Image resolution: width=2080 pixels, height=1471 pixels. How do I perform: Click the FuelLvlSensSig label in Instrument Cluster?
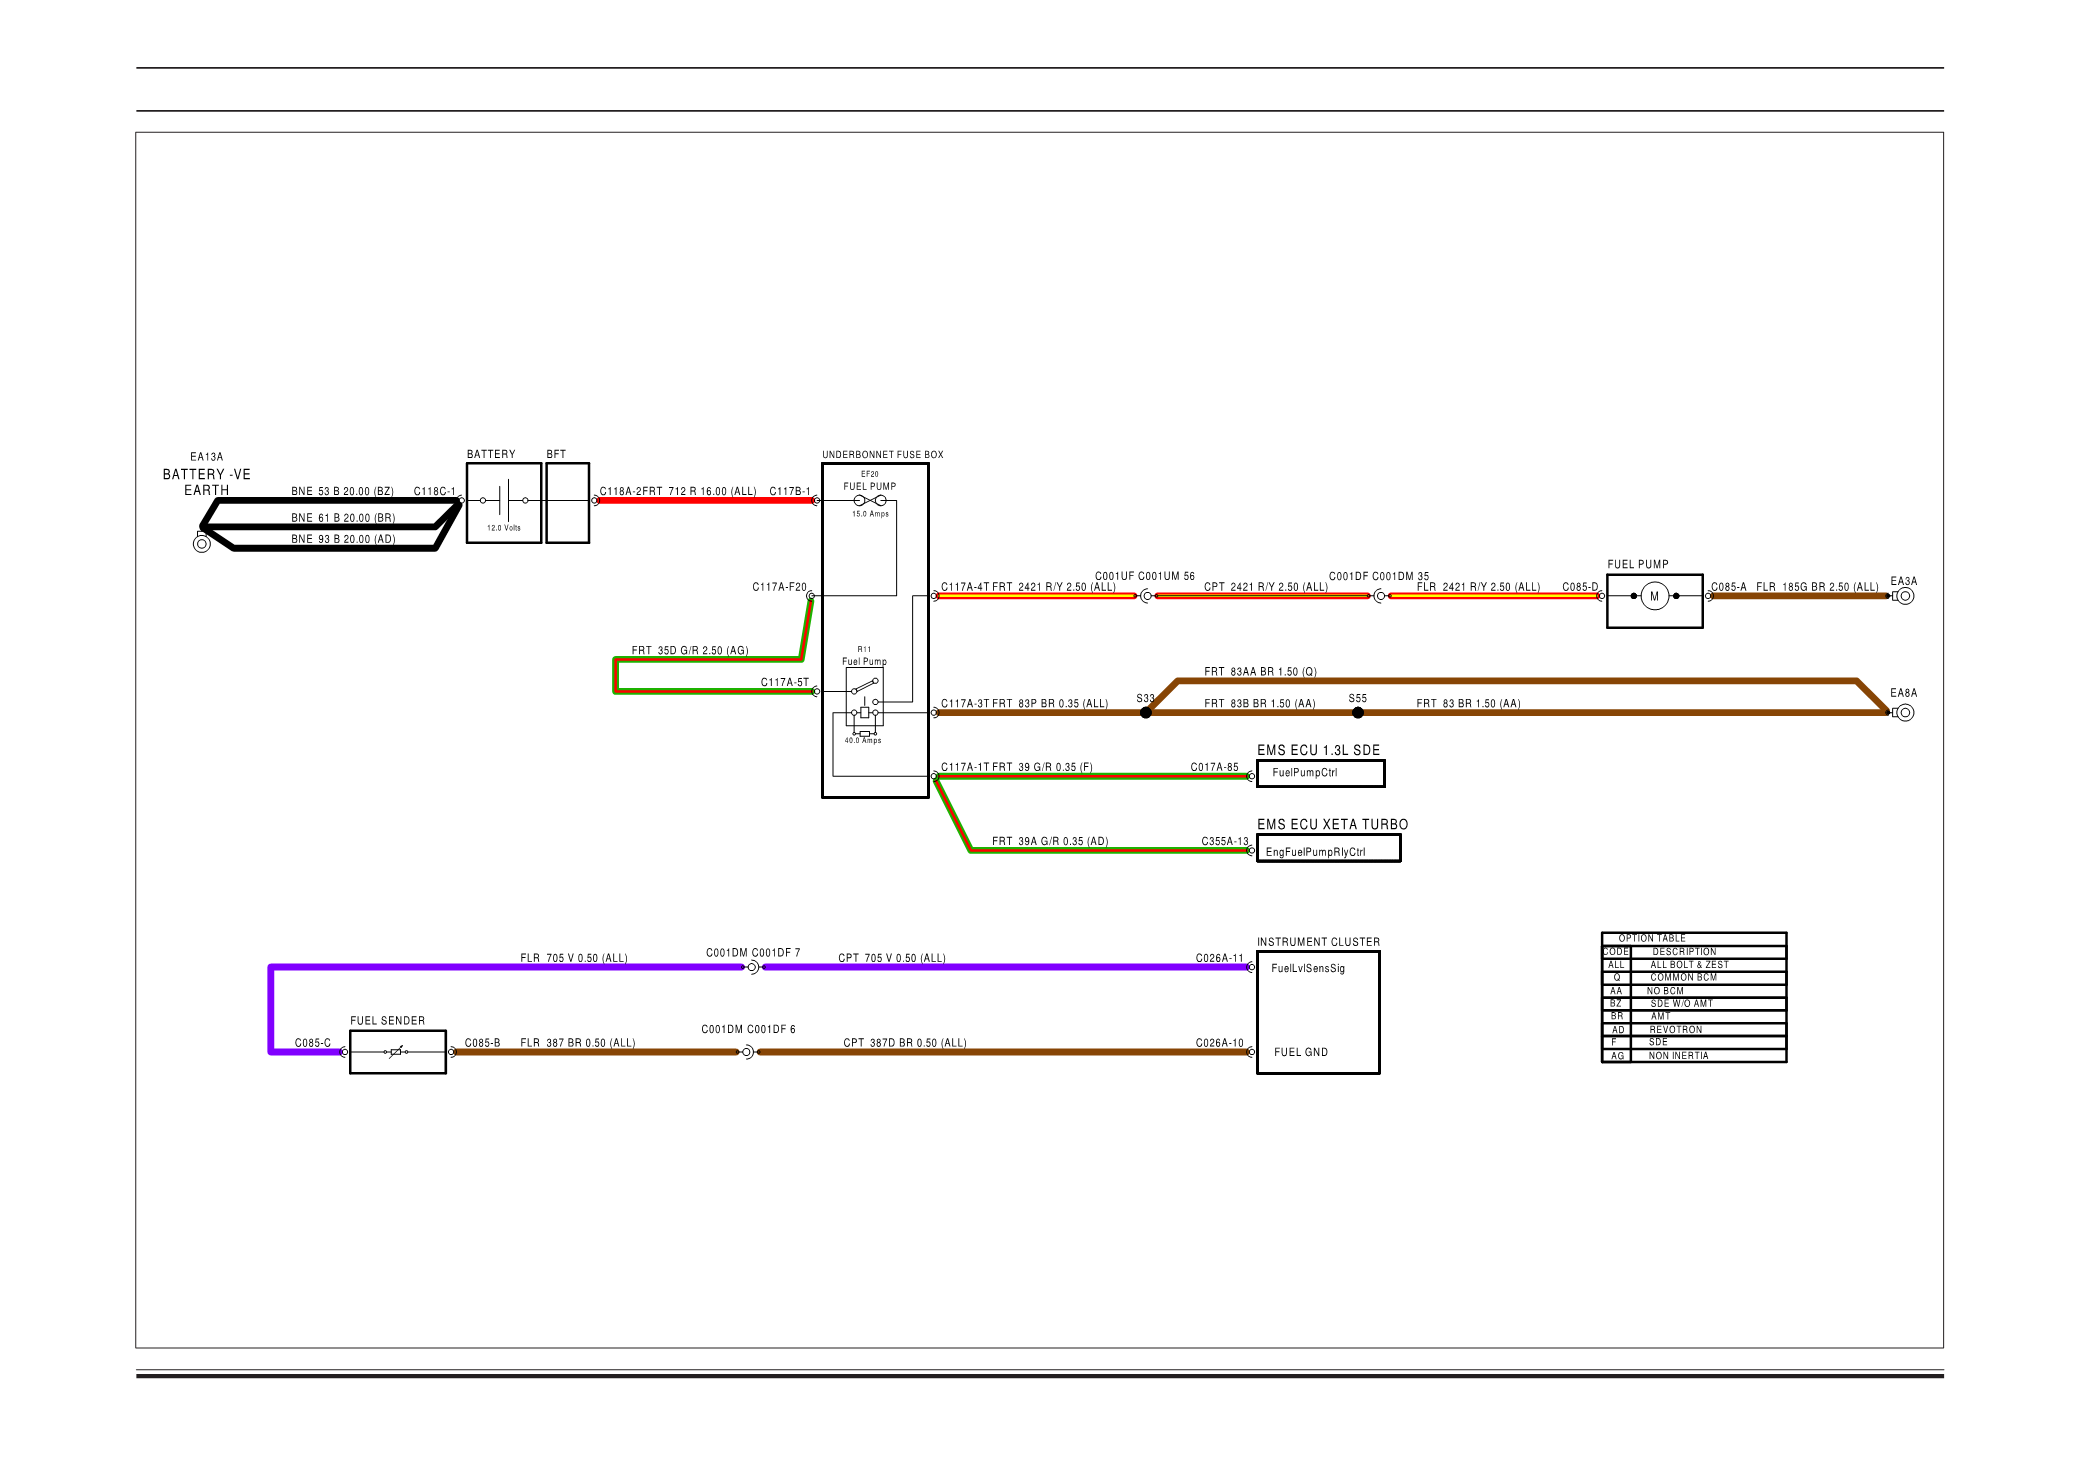1308,968
